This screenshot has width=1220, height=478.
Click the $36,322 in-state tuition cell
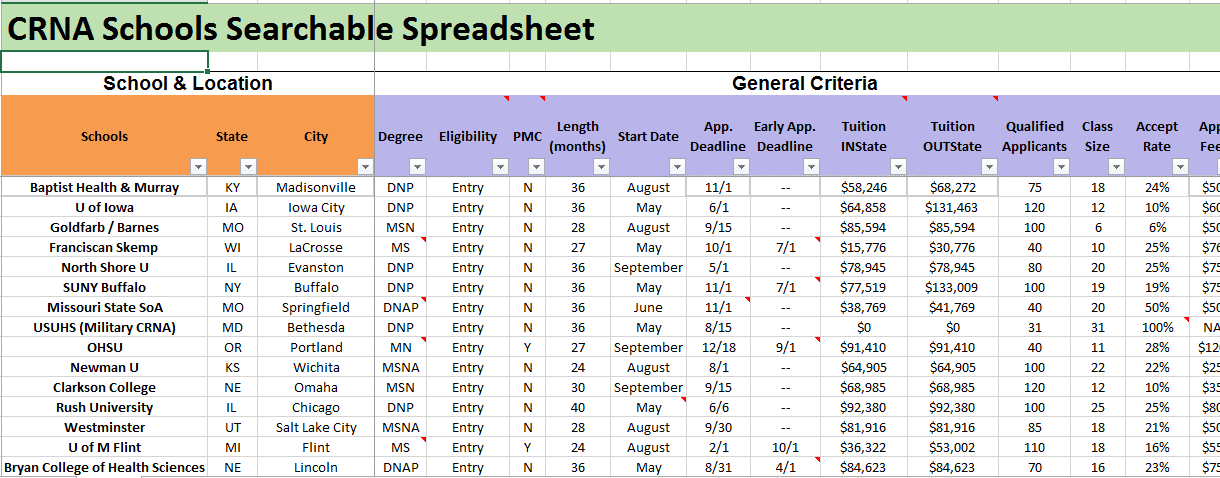coord(864,447)
